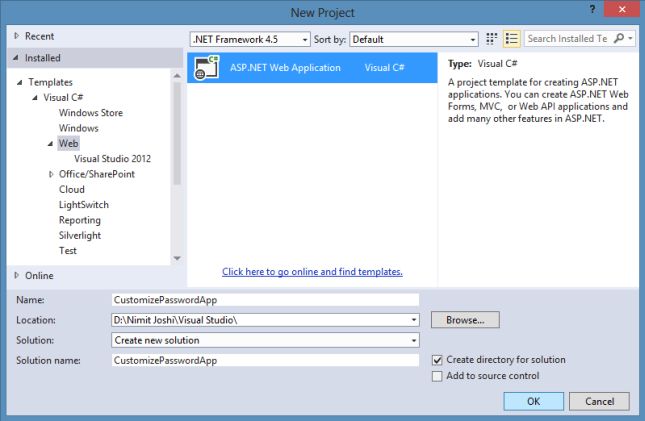
Task: Select the LightSwitch template category
Action: pyautogui.click(x=84, y=205)
